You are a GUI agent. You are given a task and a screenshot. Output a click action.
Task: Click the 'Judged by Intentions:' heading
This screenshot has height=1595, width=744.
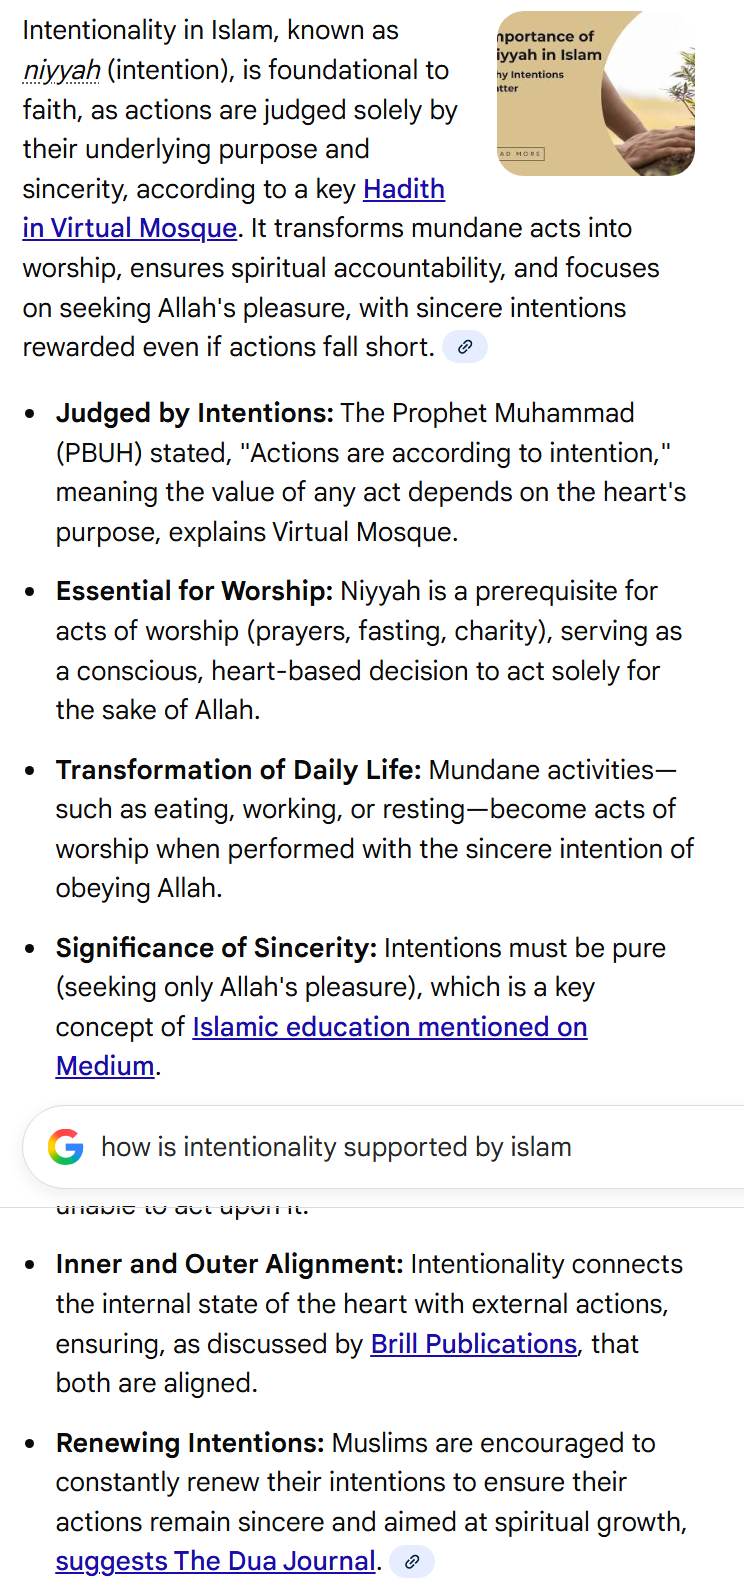194,413
